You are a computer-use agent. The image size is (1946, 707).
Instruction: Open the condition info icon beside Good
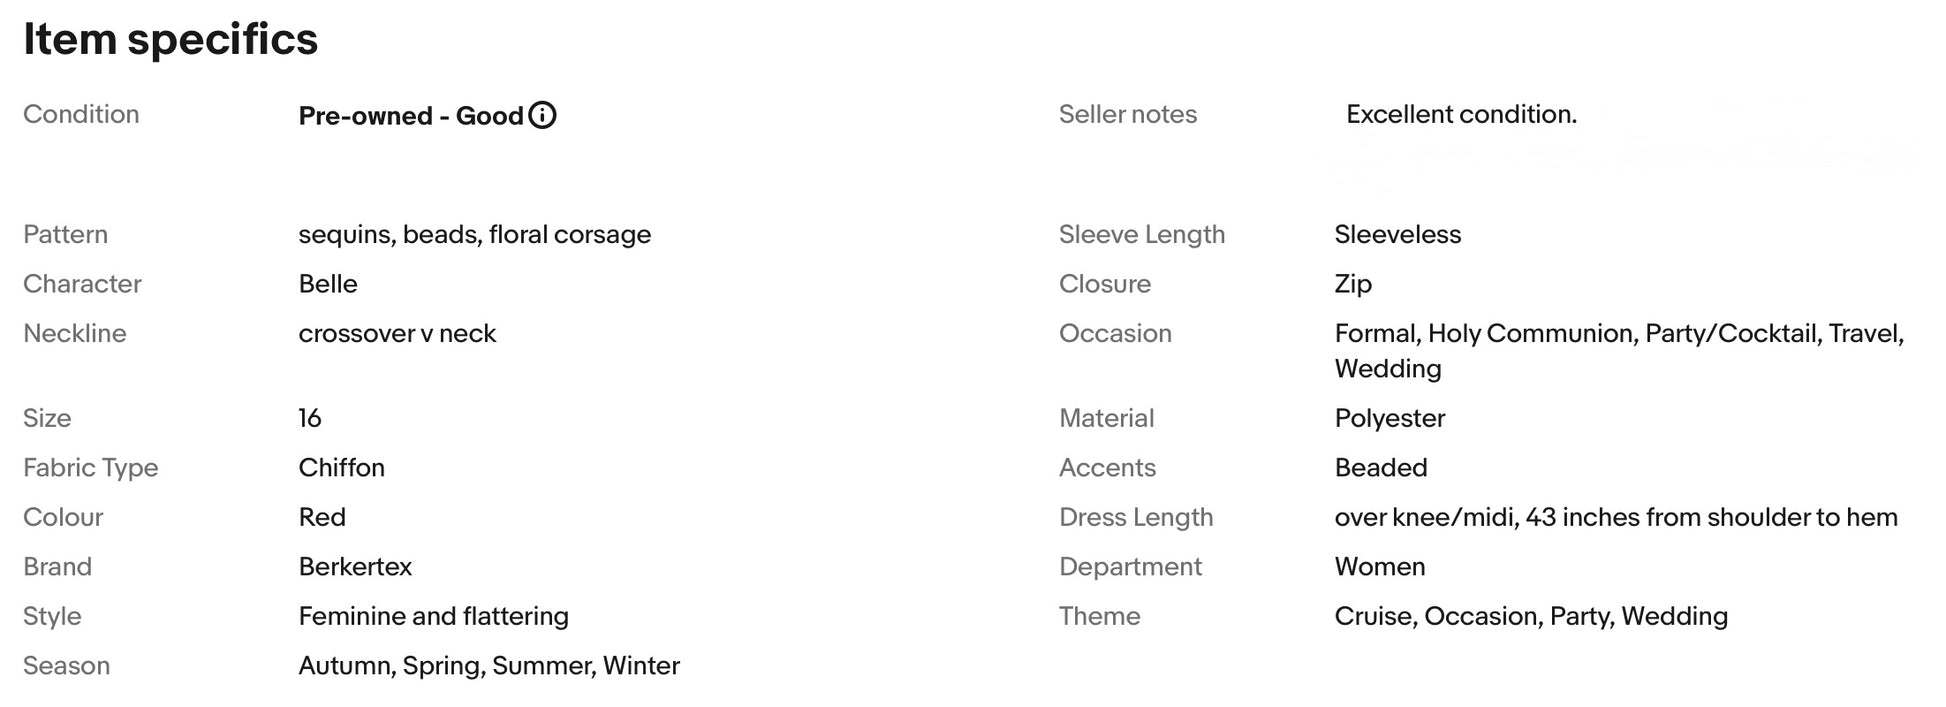(x=542, y=116)
